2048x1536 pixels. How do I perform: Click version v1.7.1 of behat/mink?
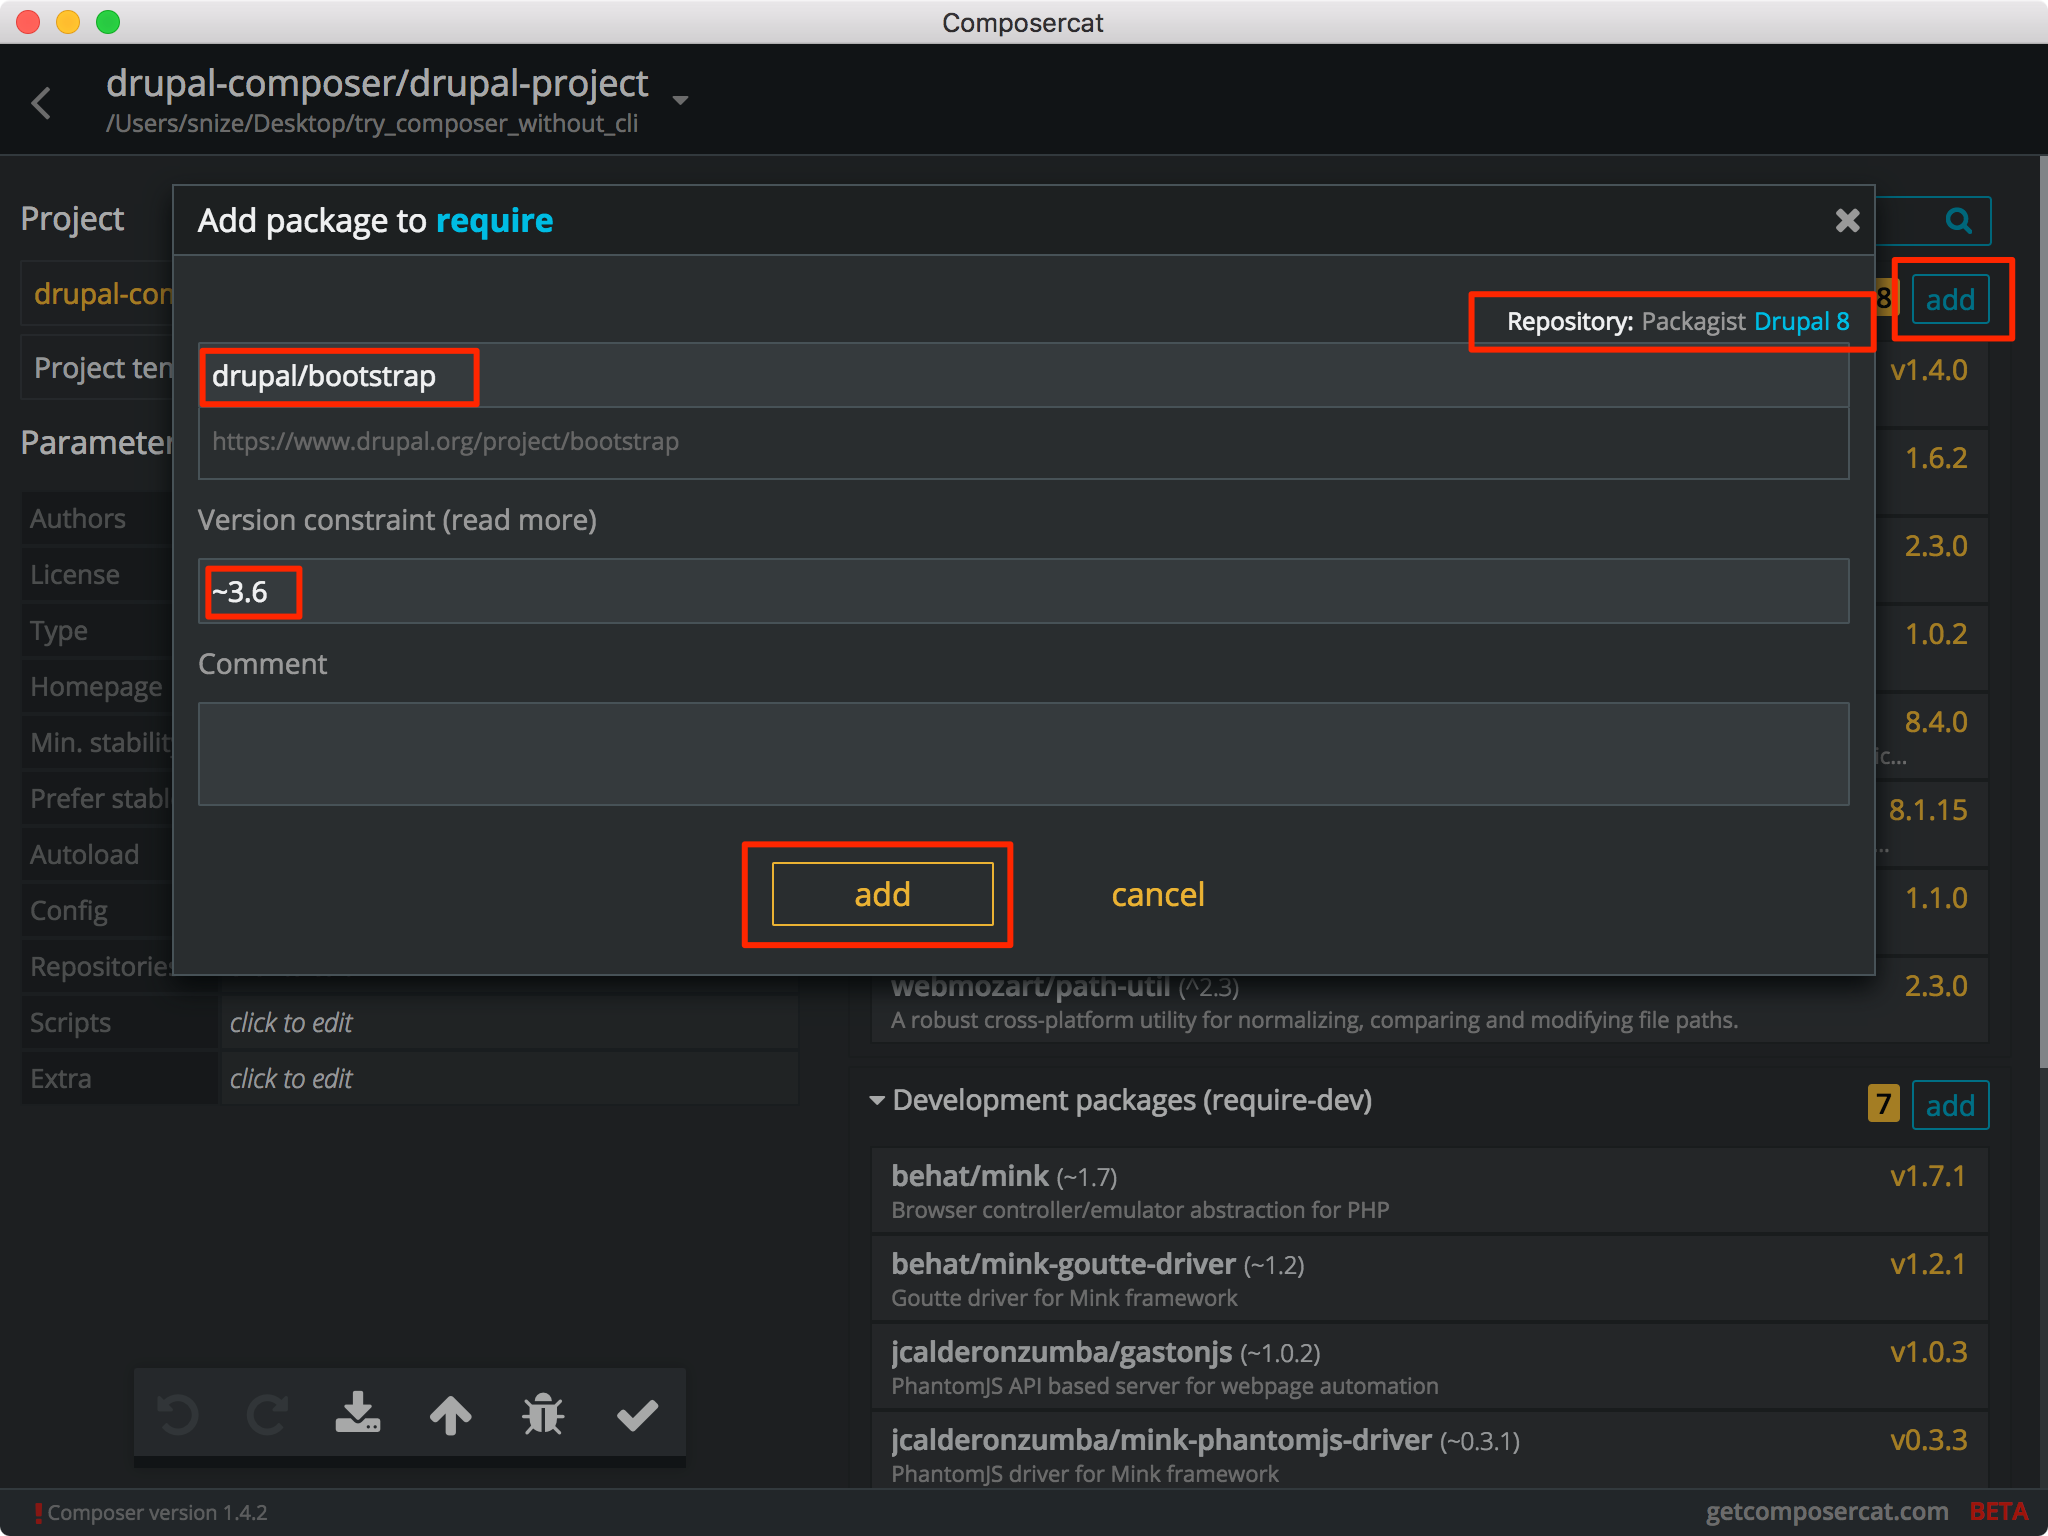(1927, 1176)
